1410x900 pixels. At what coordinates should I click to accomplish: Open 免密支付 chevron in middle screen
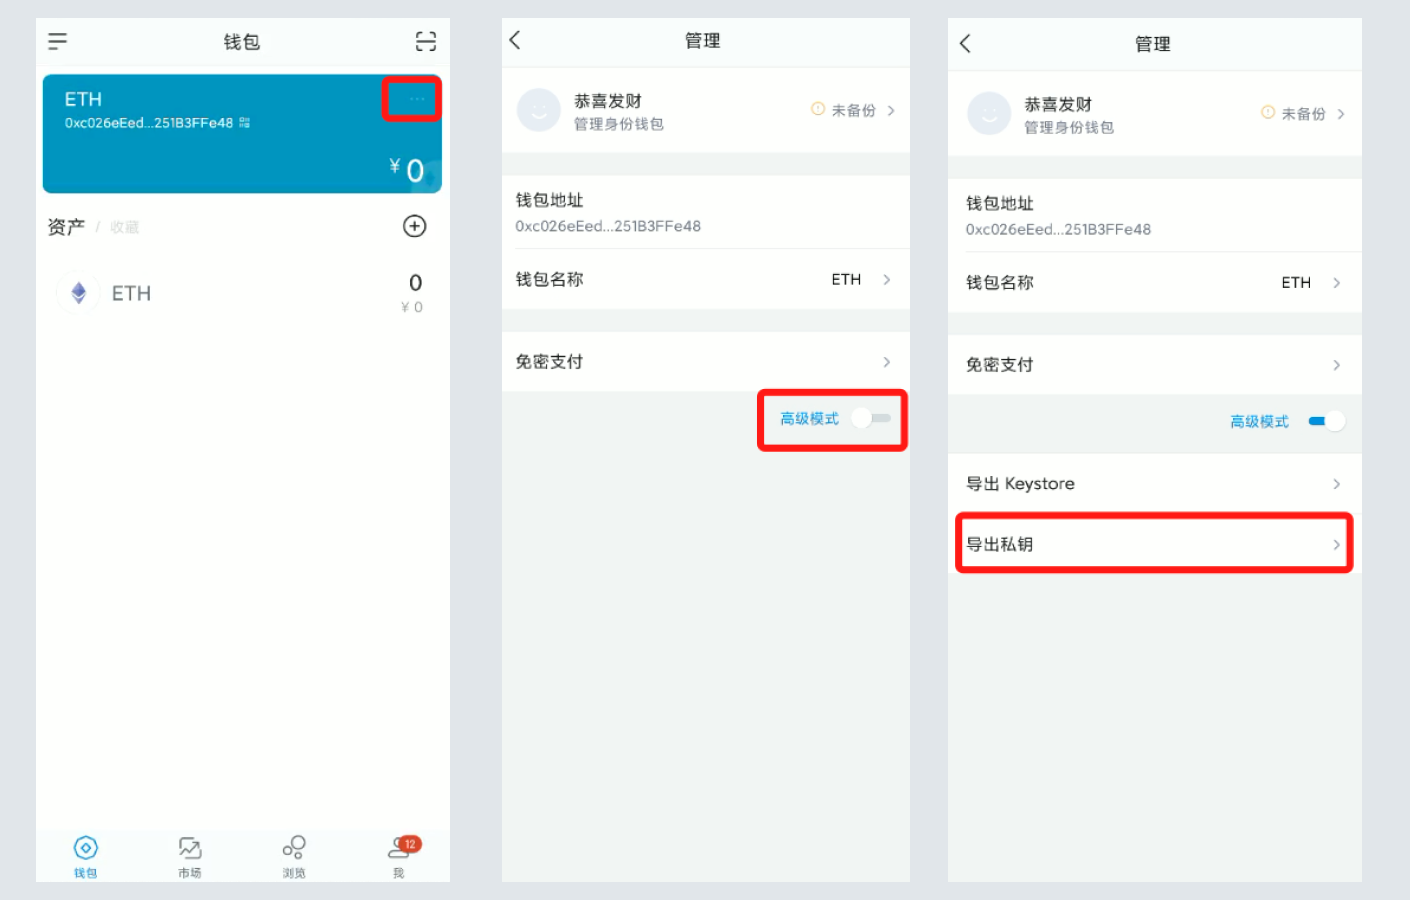pos(886,362)
